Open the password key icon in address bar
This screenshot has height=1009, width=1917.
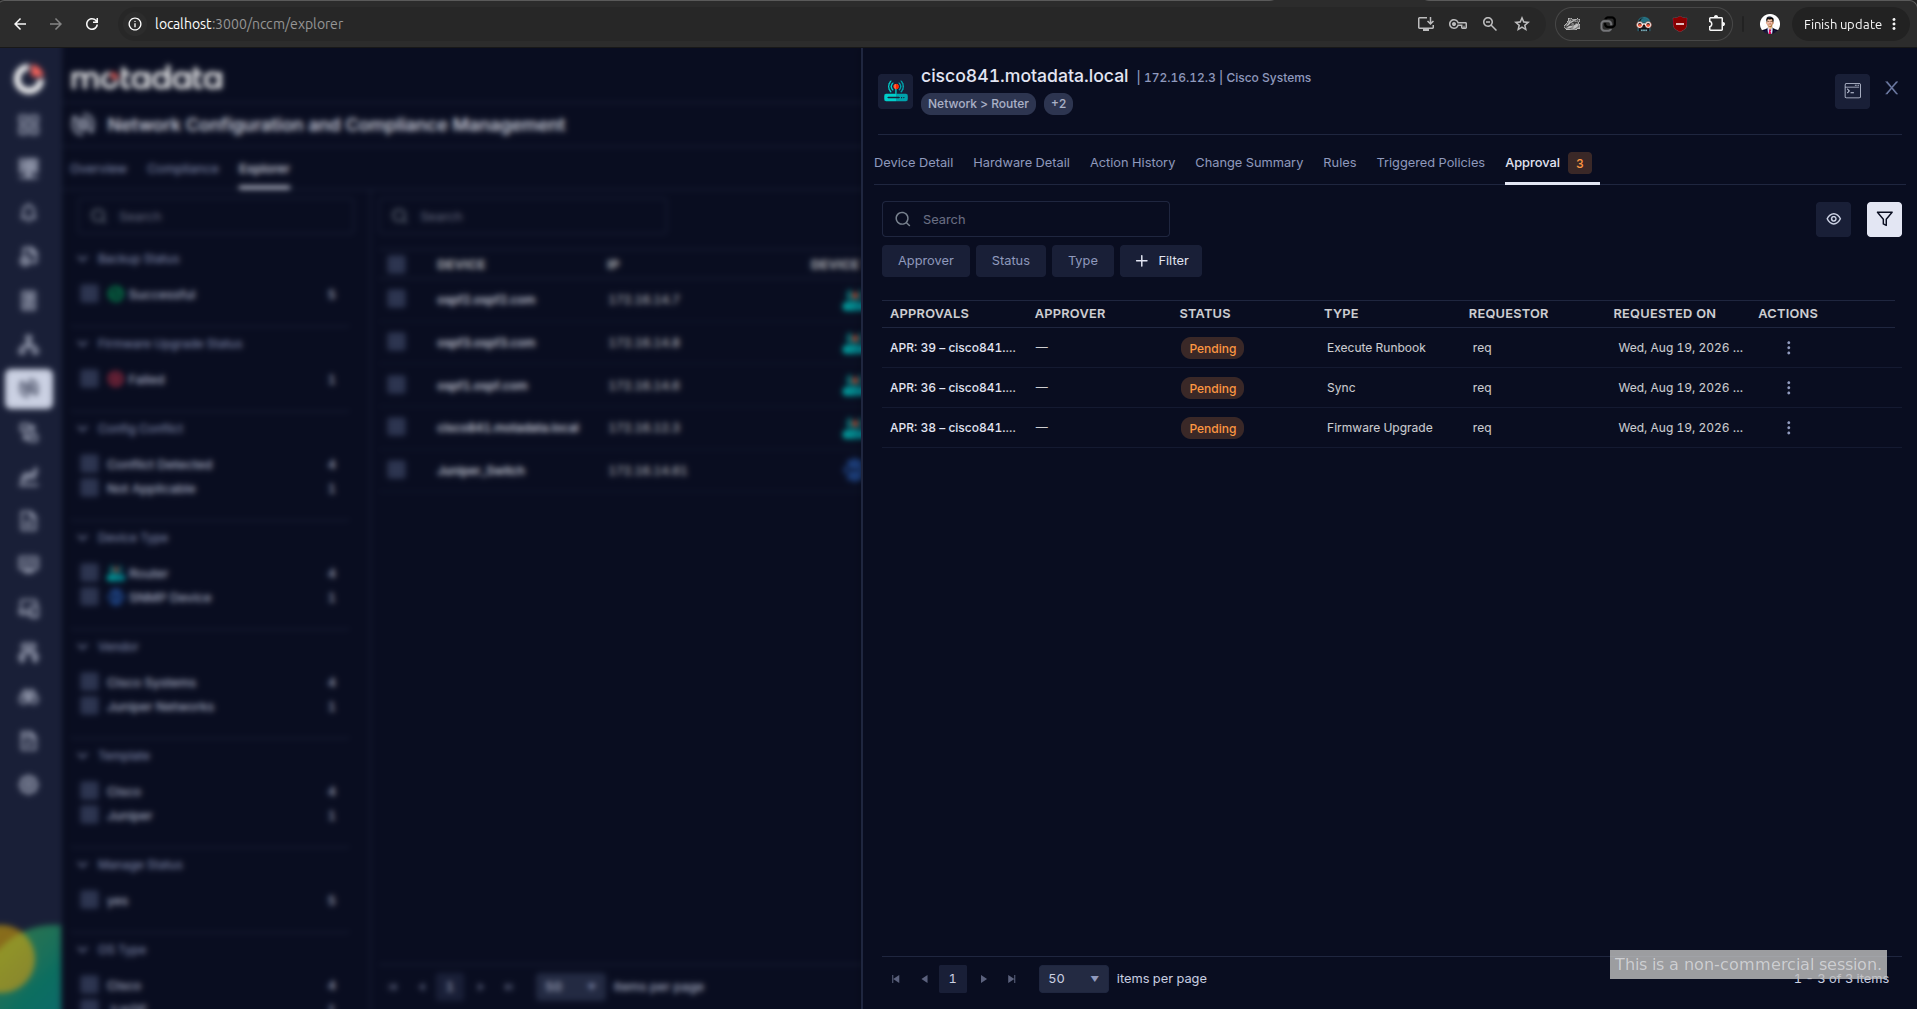pyautogui.click(x=1458, y=24)
